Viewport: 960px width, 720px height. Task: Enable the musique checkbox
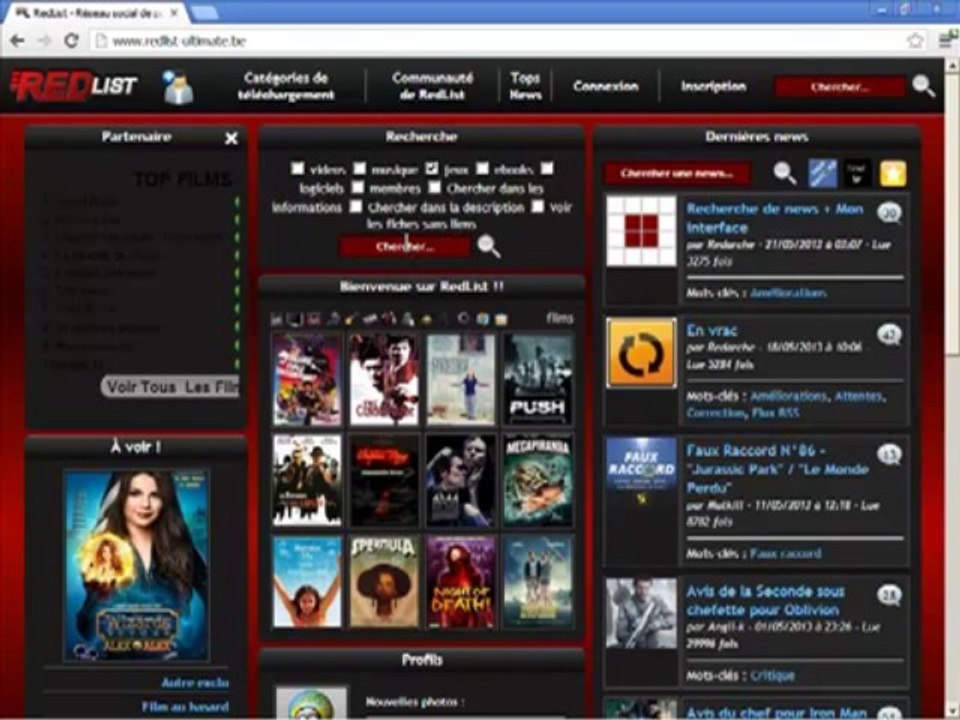coord(360,168)
